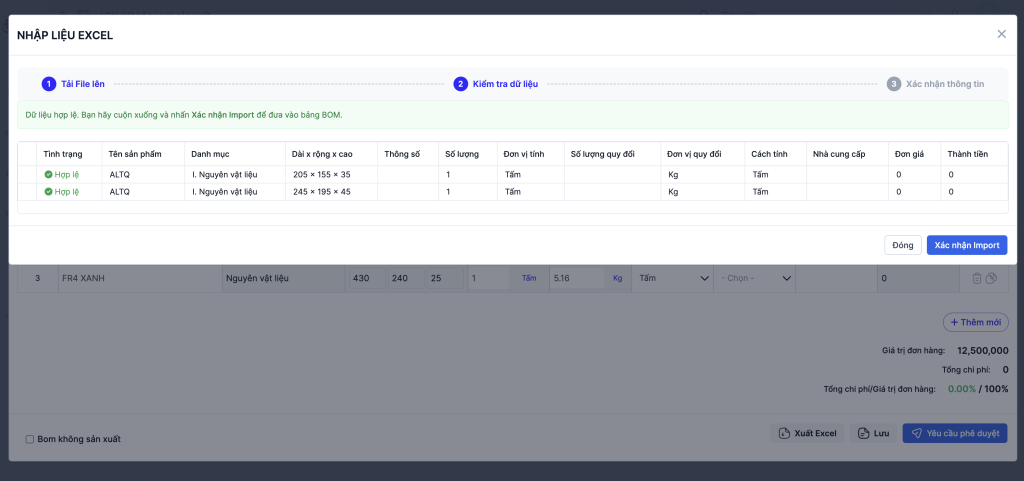Click the Đóng button
Image resolution: width=1024 pixels, height=481 pixels.
903,245
